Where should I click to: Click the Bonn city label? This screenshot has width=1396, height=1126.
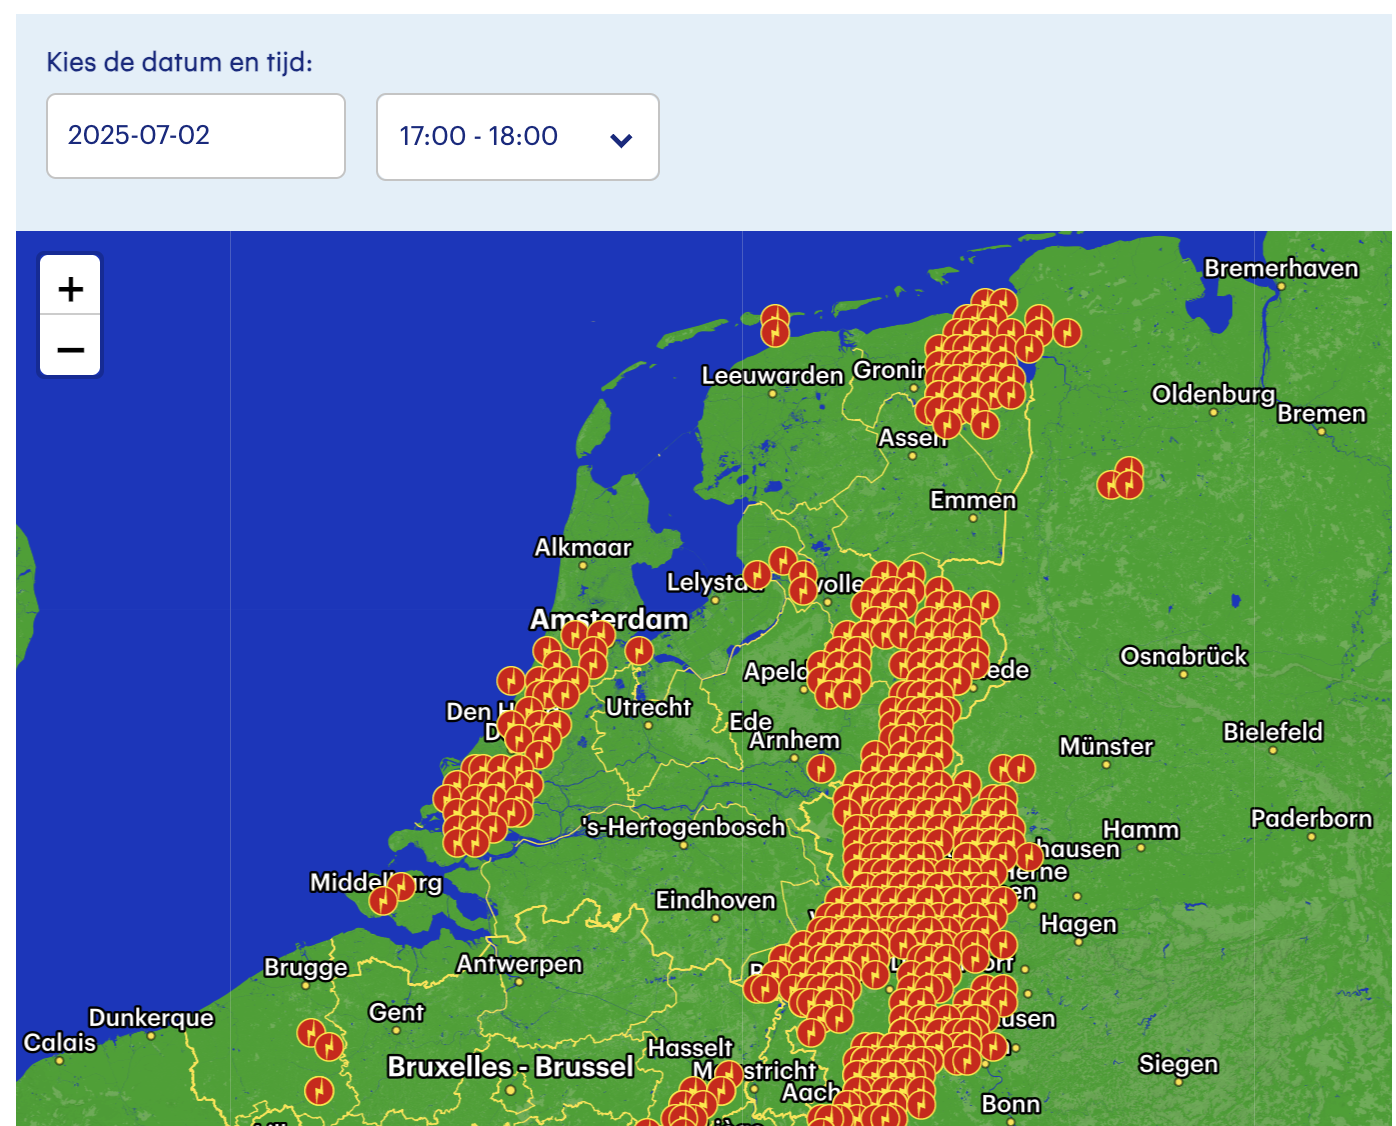pyautogui.click(x=1011, y=1104)
